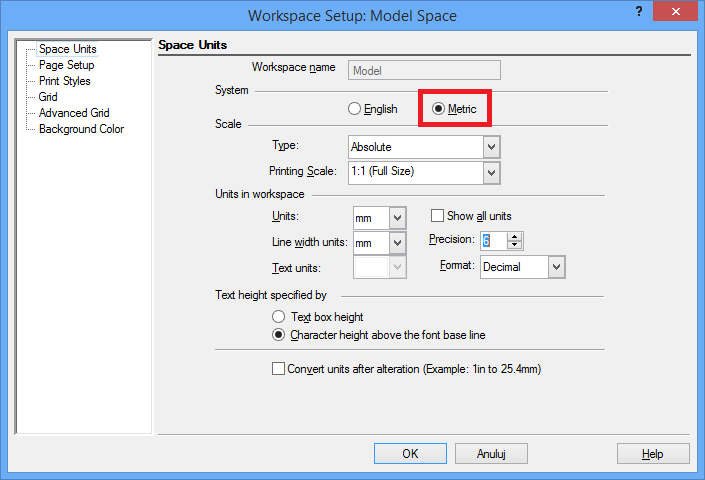This screenshot has height=480, width=705.
Task: Open Print Styles in the tree
Action: 64,81
